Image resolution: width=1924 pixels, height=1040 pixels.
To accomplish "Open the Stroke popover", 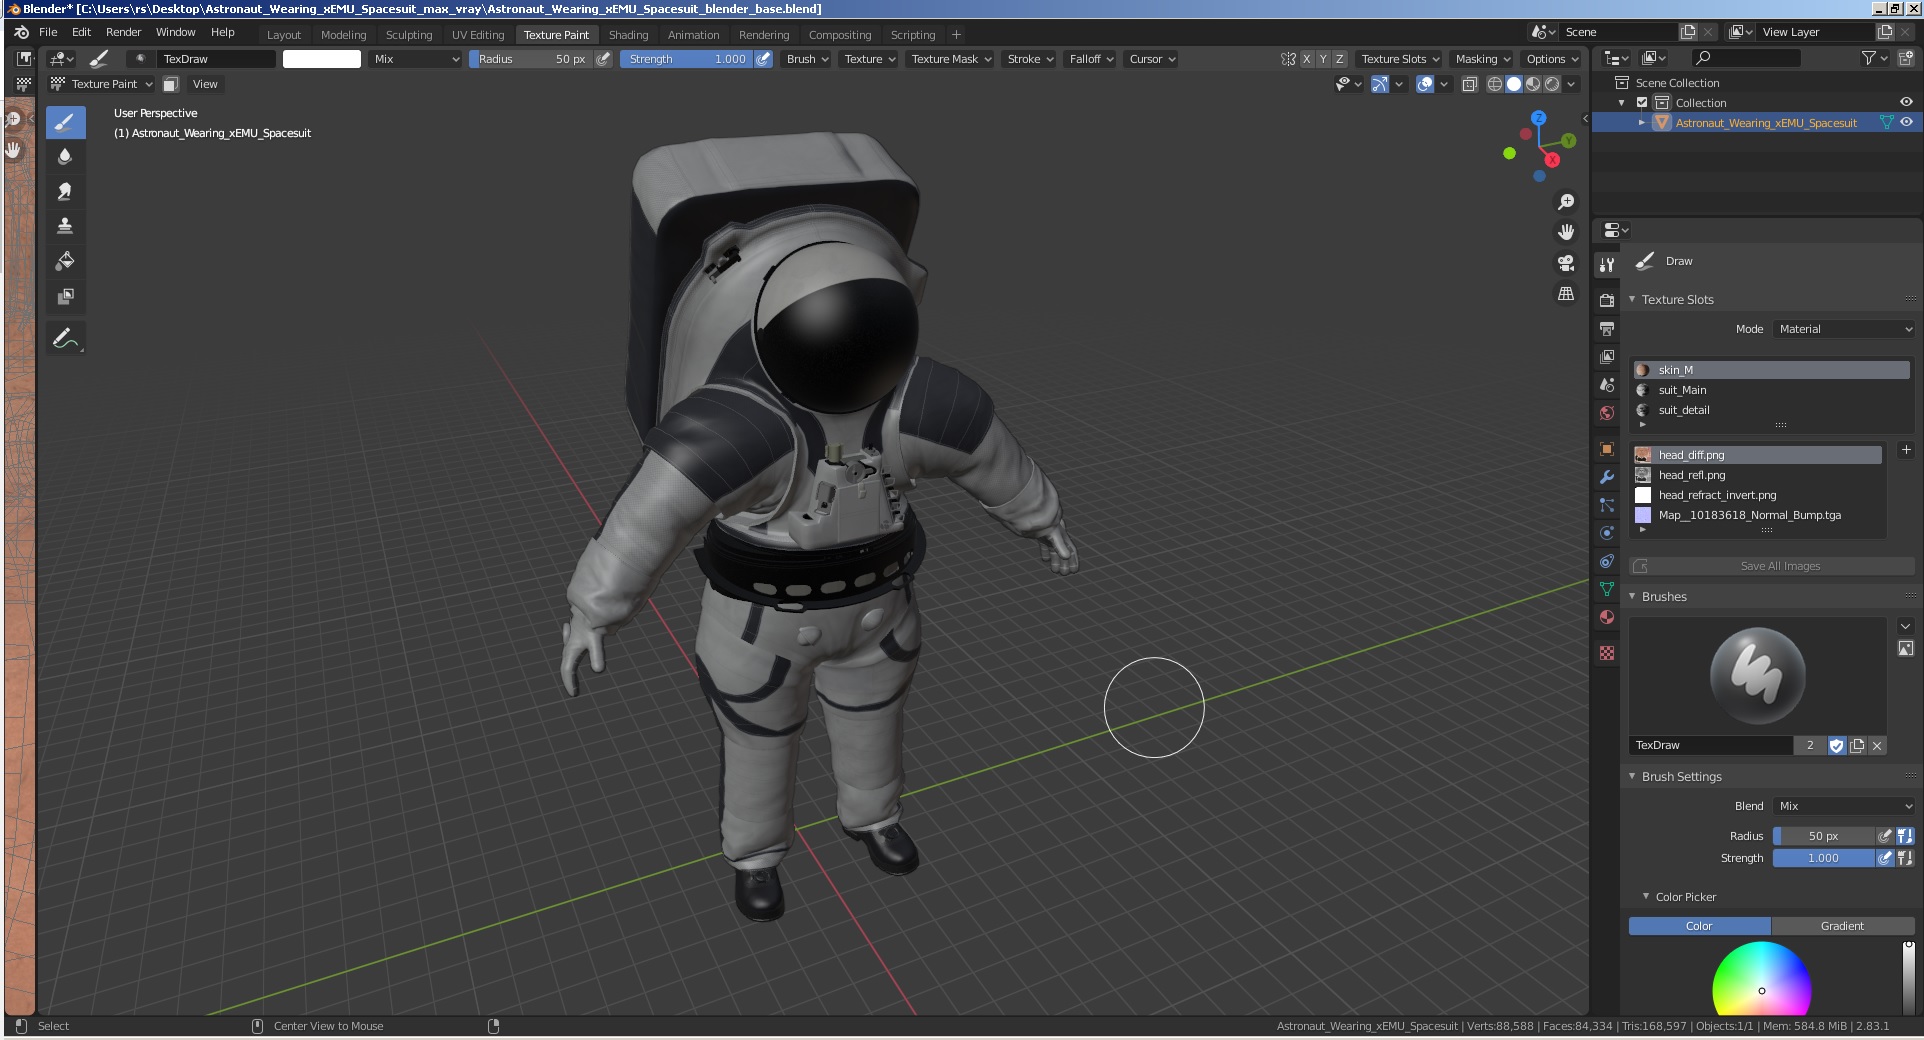I will click(1030, 59).
